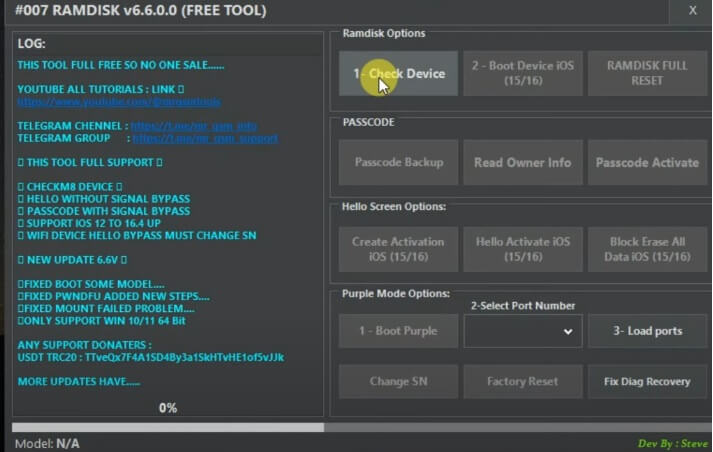The height and width of the screenshot is (452, 713).
Task: Select the Passcode Backup button
Action: tap(398, 162)
